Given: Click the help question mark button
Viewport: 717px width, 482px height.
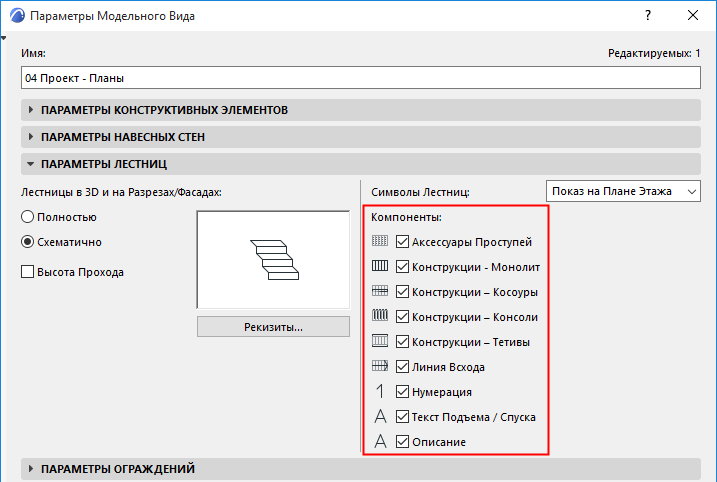Looking at the screenshot, I should [648, 16].
